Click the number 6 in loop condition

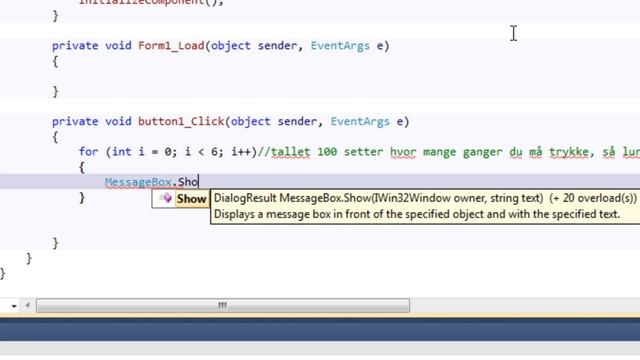(214, 152)
